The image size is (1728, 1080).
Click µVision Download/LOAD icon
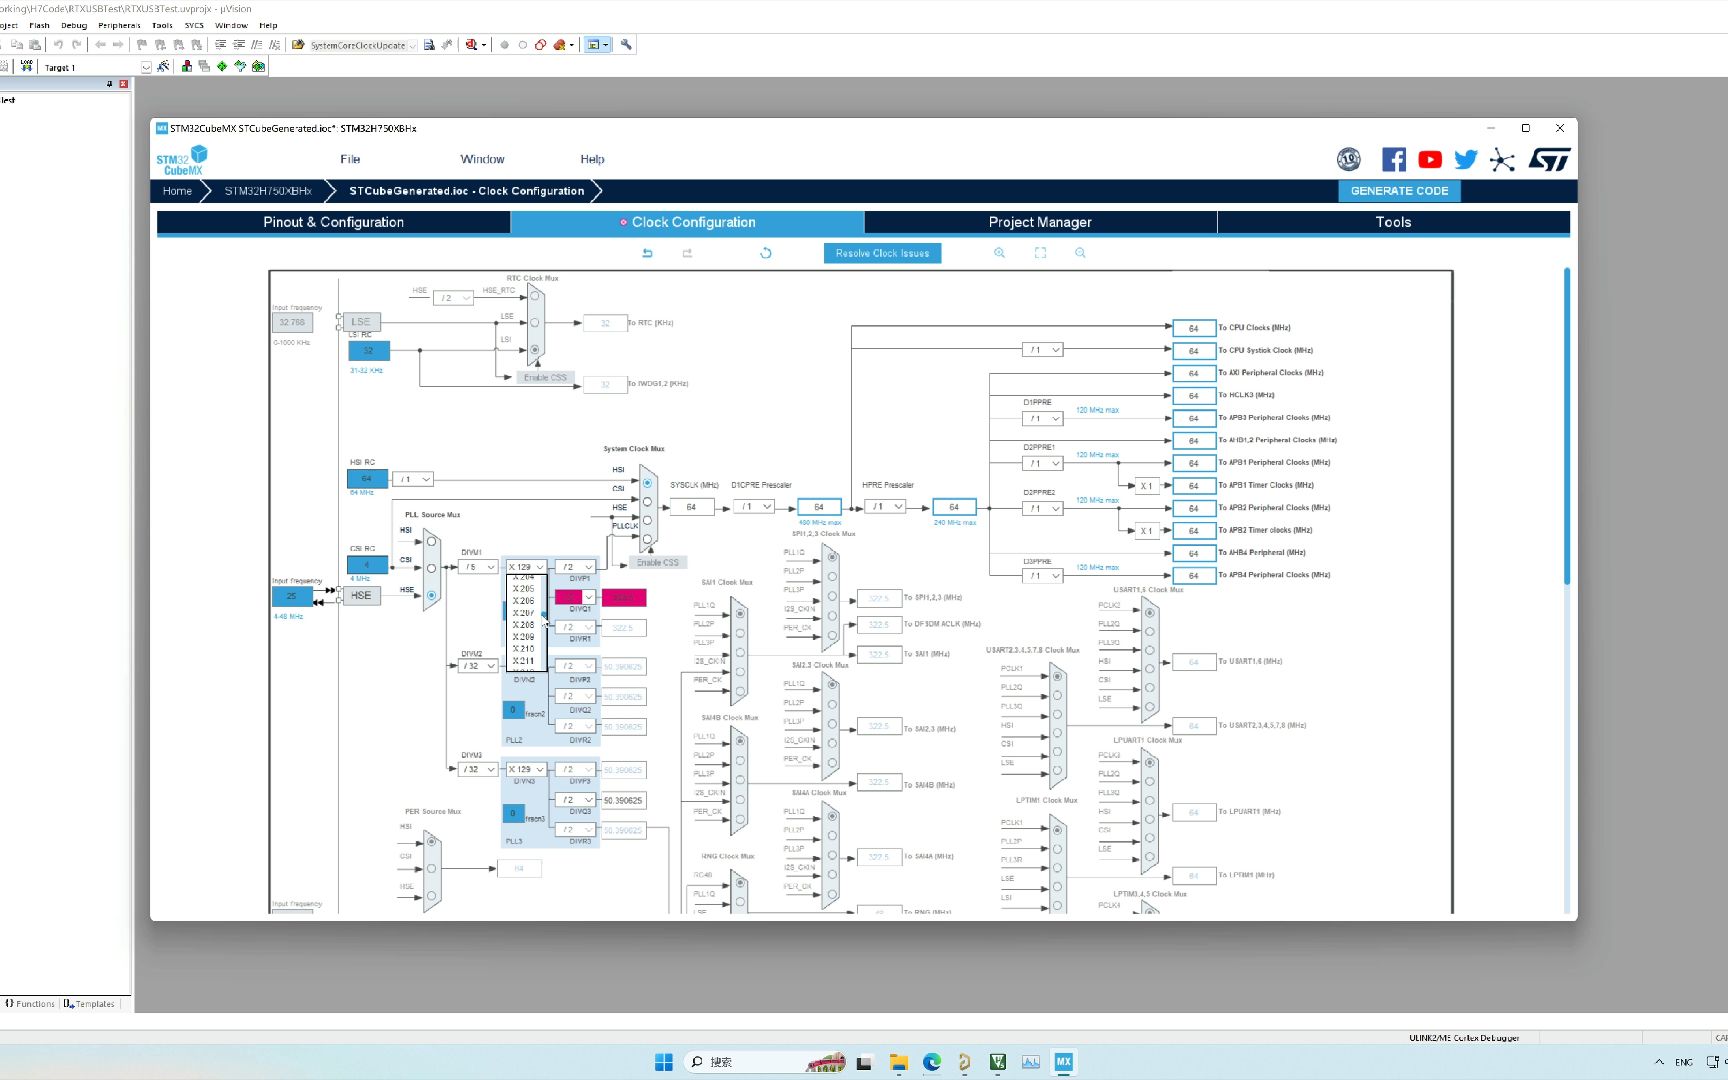[26, 67]
